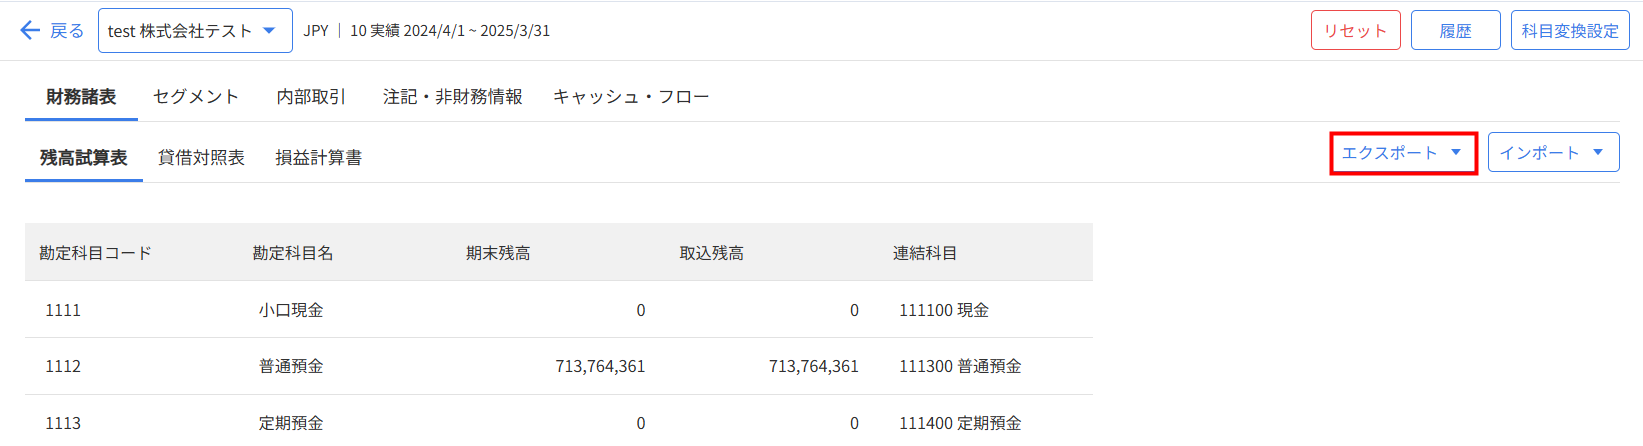Expand the インポート dropdown menu
Image resolution: width=1643 pixels, height=446 pixels.
tap(1553, 153)
